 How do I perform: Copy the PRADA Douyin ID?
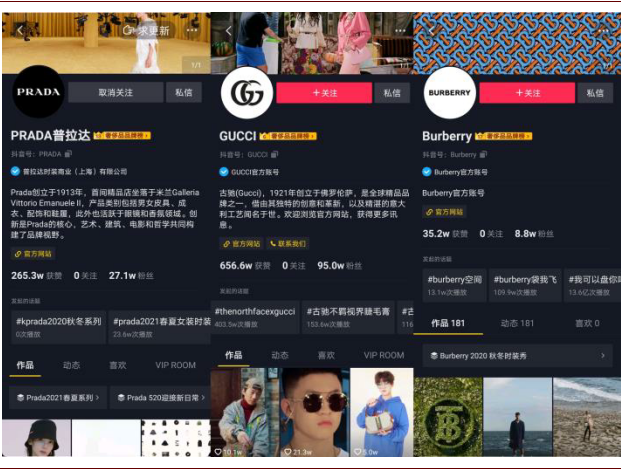tap(69, 154)
